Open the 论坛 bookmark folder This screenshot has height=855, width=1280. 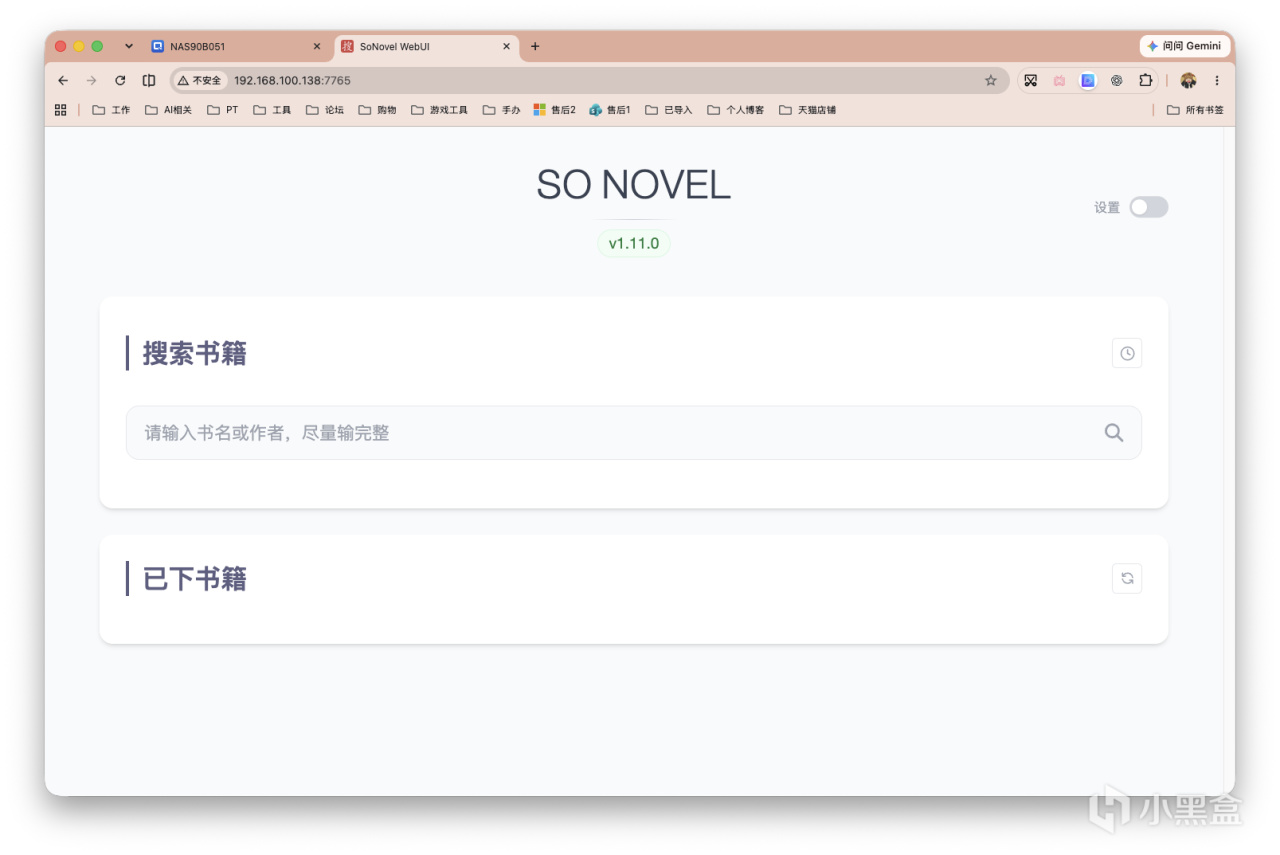pos(325,110)
